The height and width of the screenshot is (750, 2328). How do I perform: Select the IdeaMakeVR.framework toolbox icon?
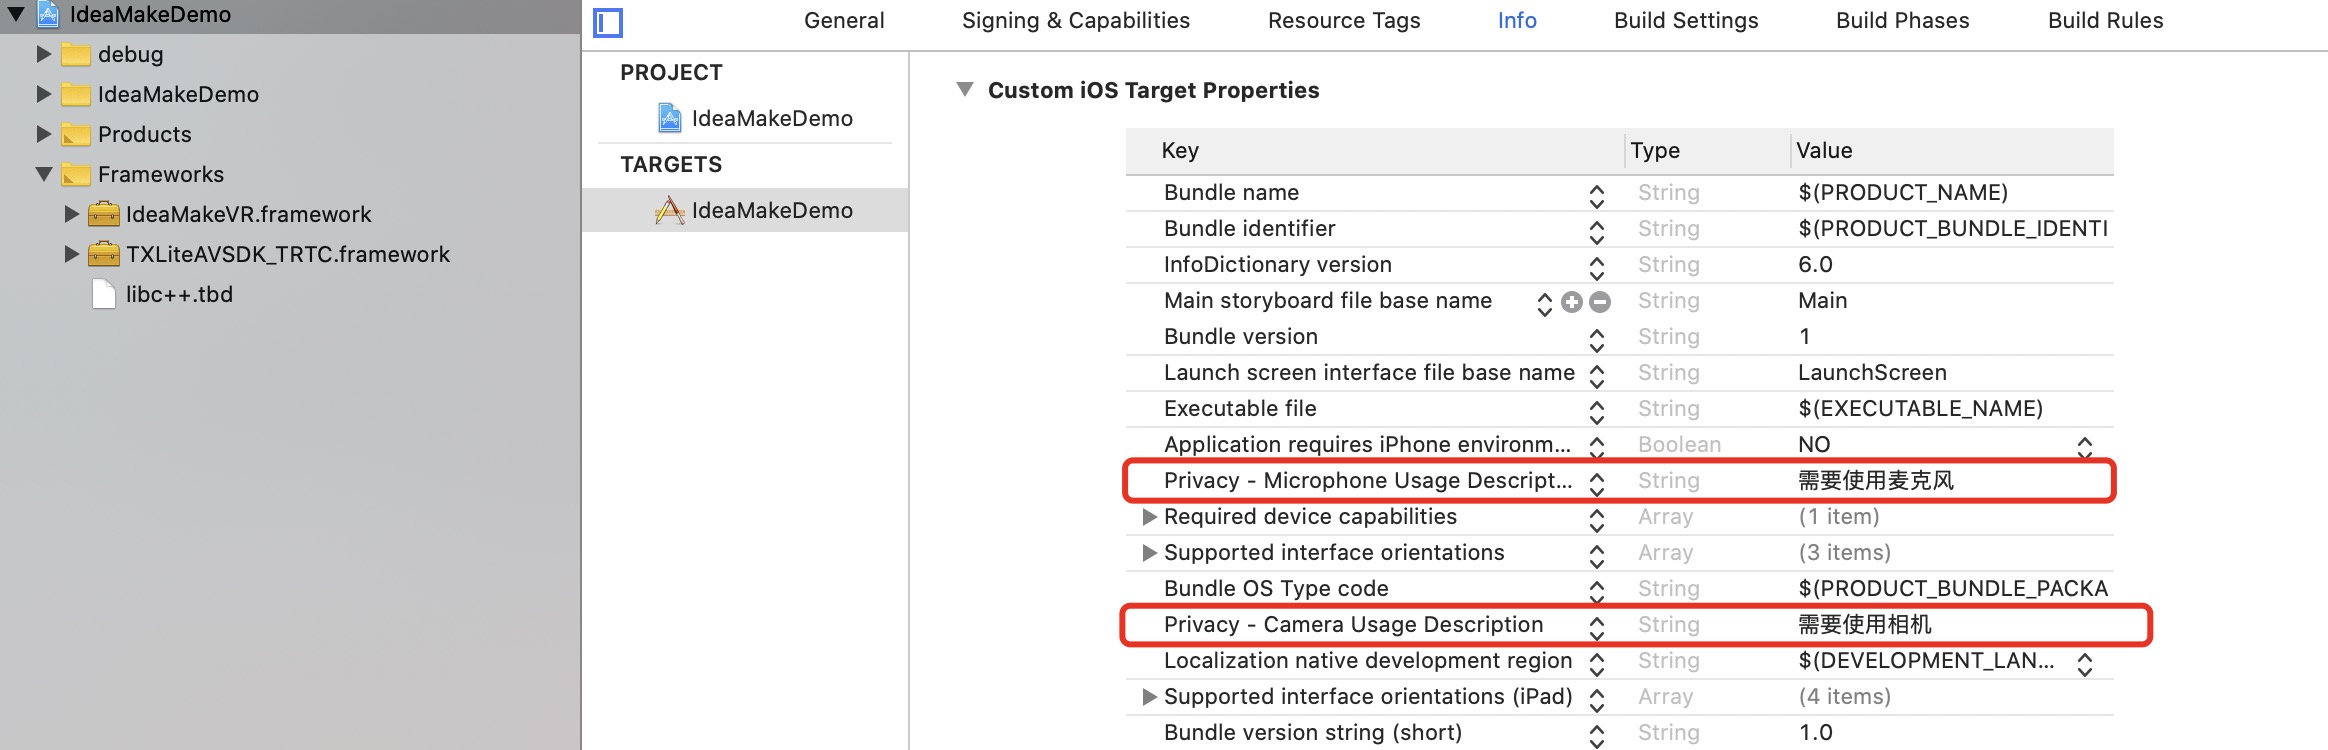[x=103, y=214]
